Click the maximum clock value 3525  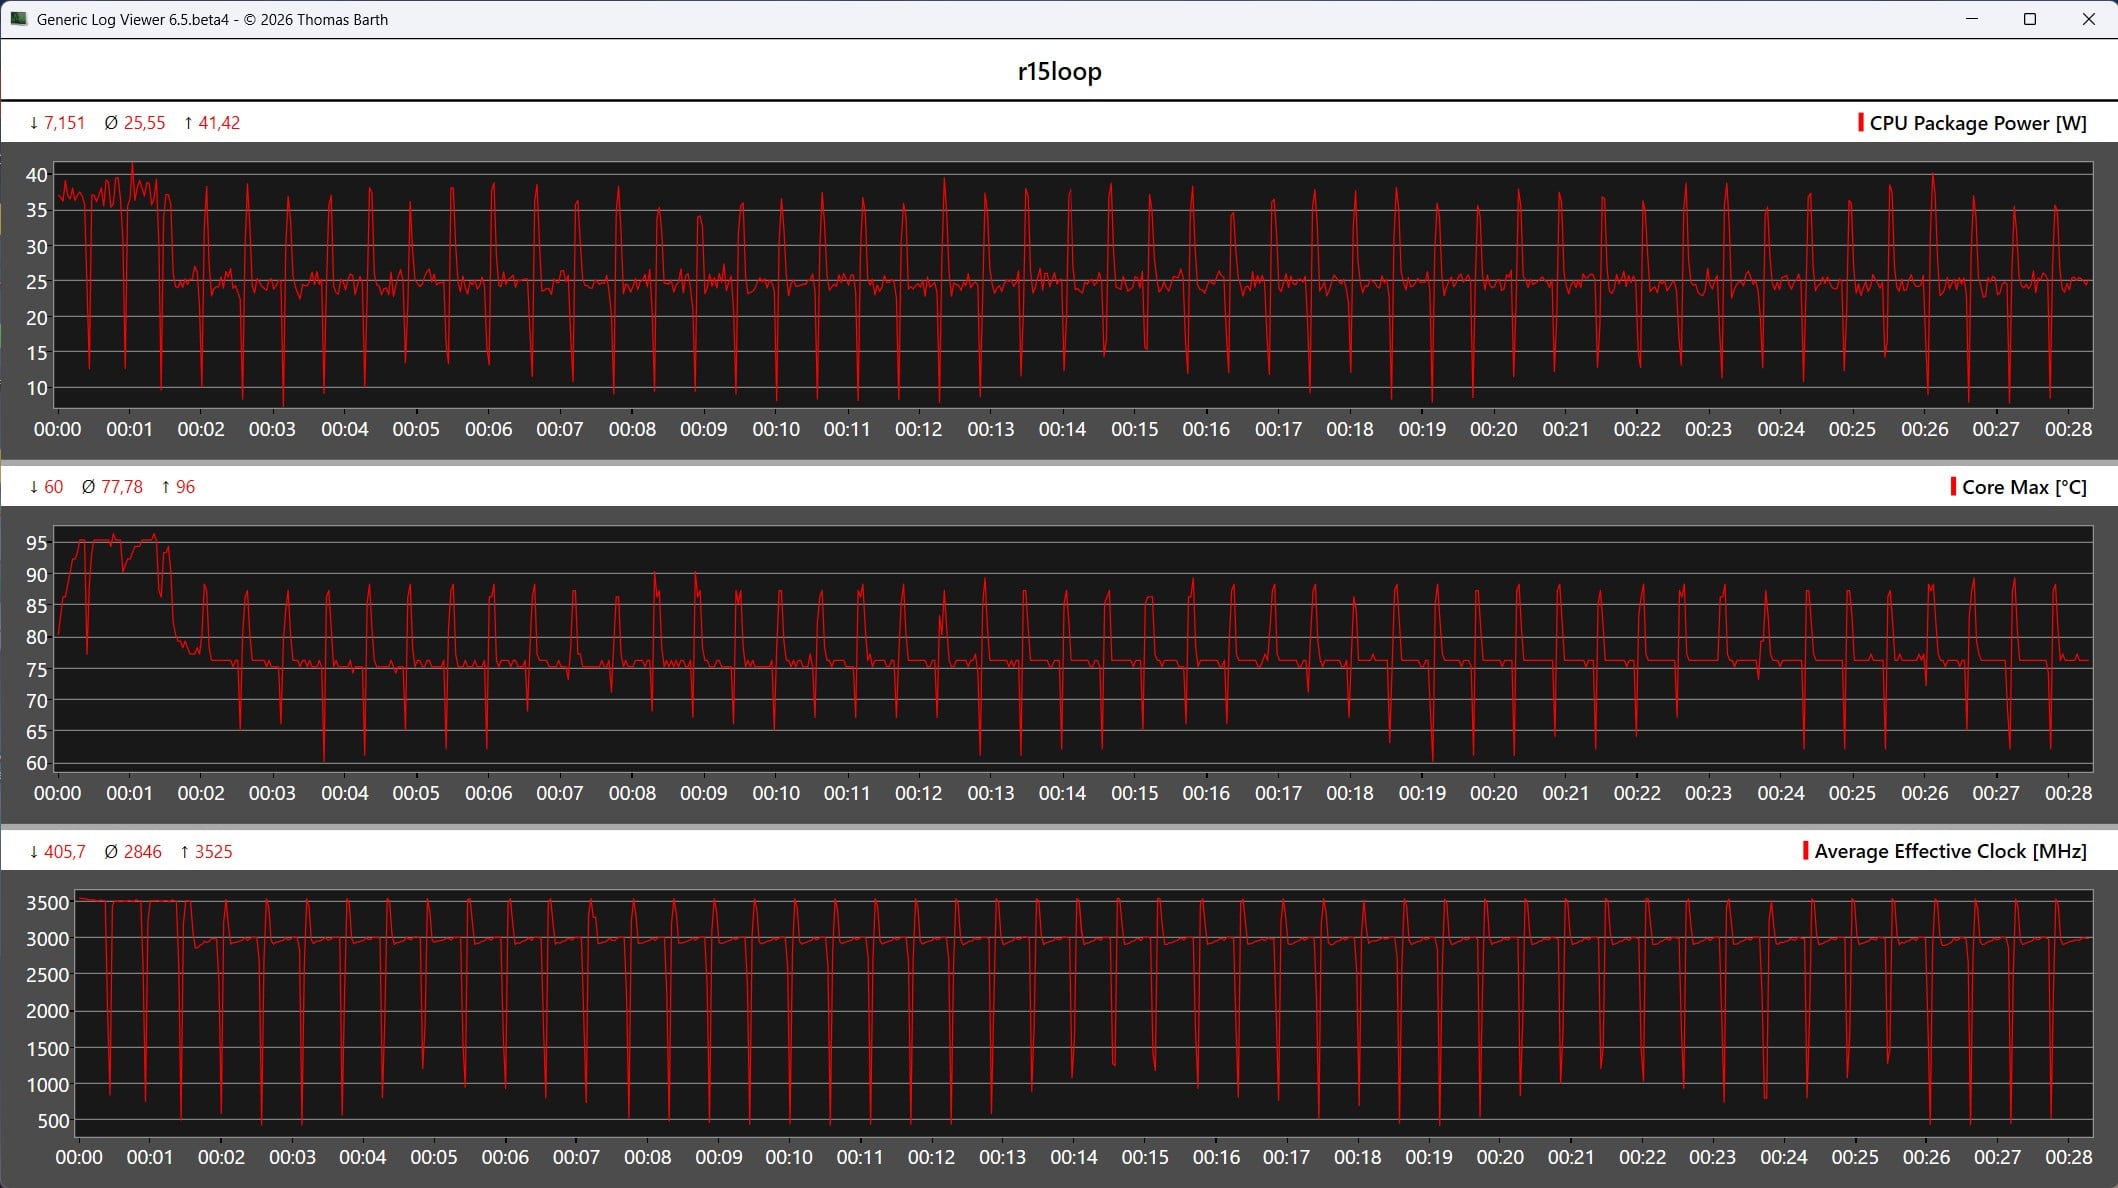tap(213, 852)
